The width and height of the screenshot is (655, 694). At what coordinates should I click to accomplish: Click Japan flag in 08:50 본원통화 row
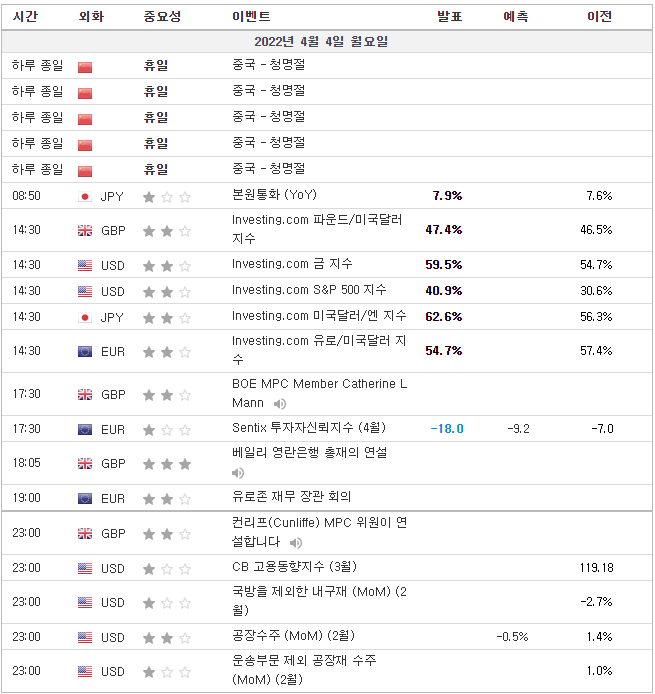pos(85,197)
